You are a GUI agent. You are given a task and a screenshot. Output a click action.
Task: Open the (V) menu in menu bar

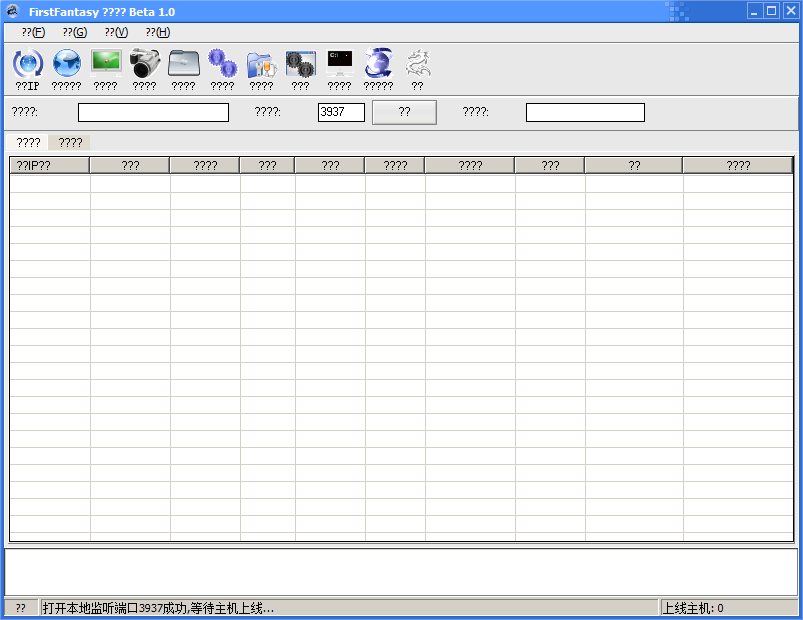click(x=116, y=32)
